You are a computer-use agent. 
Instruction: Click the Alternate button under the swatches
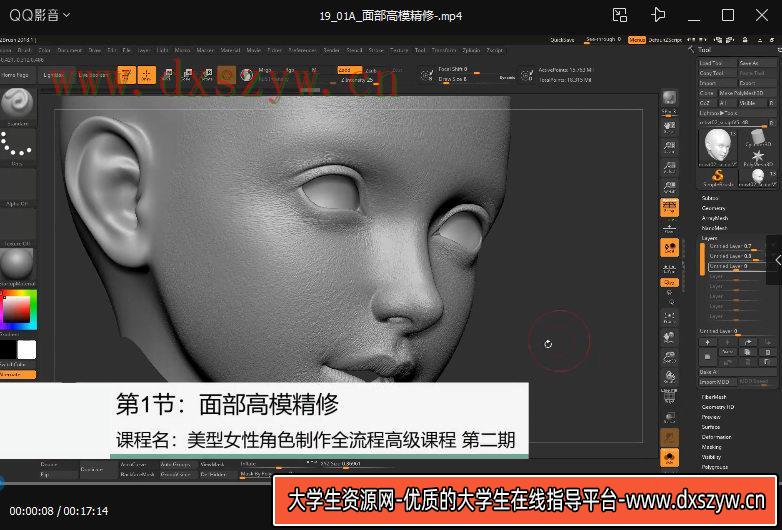17,374
